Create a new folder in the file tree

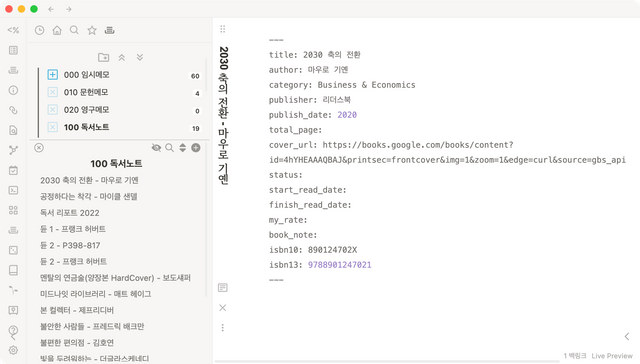(104, 58)
